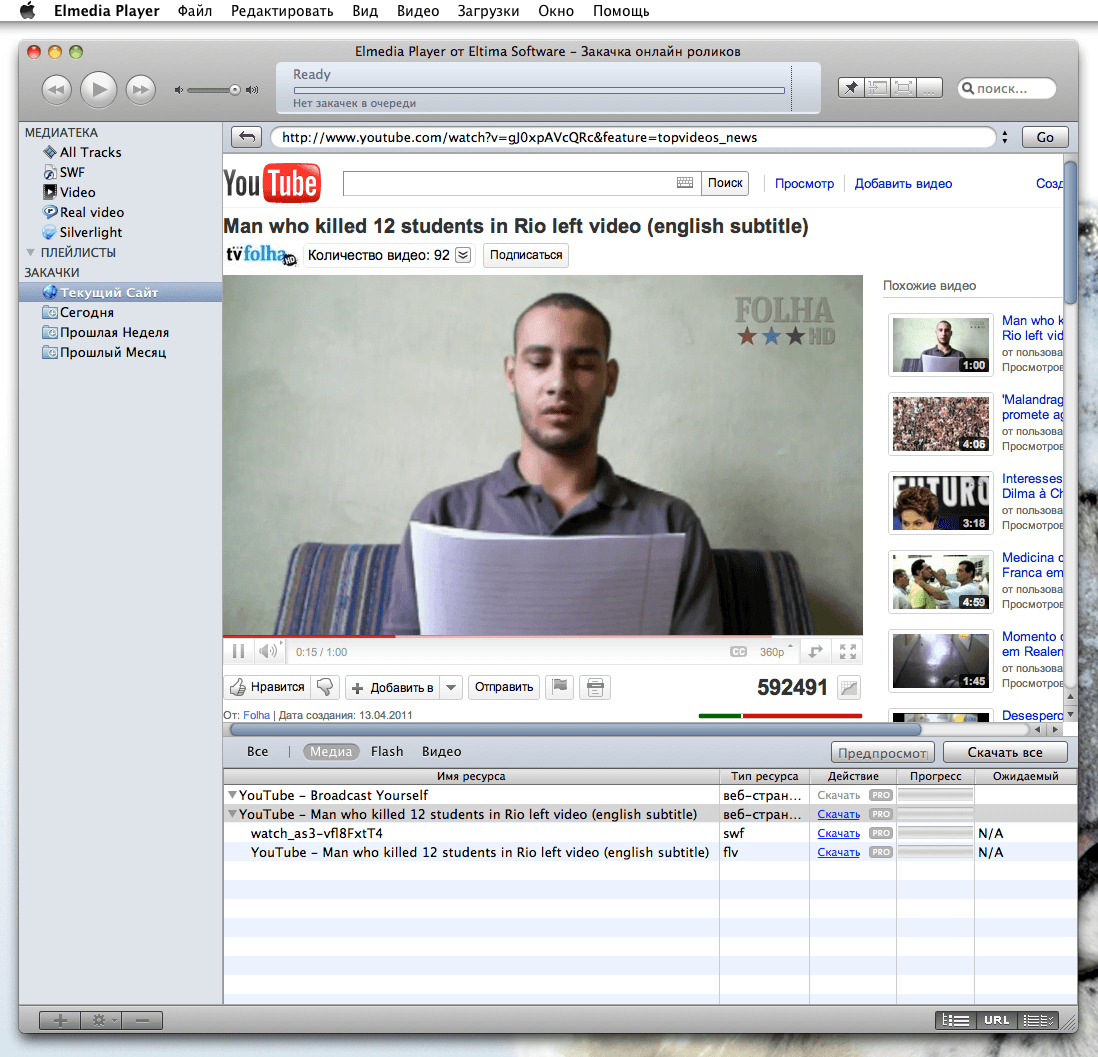Switch video to fullscreen
The image size is (1098, 1057).
tap(847, 651)
